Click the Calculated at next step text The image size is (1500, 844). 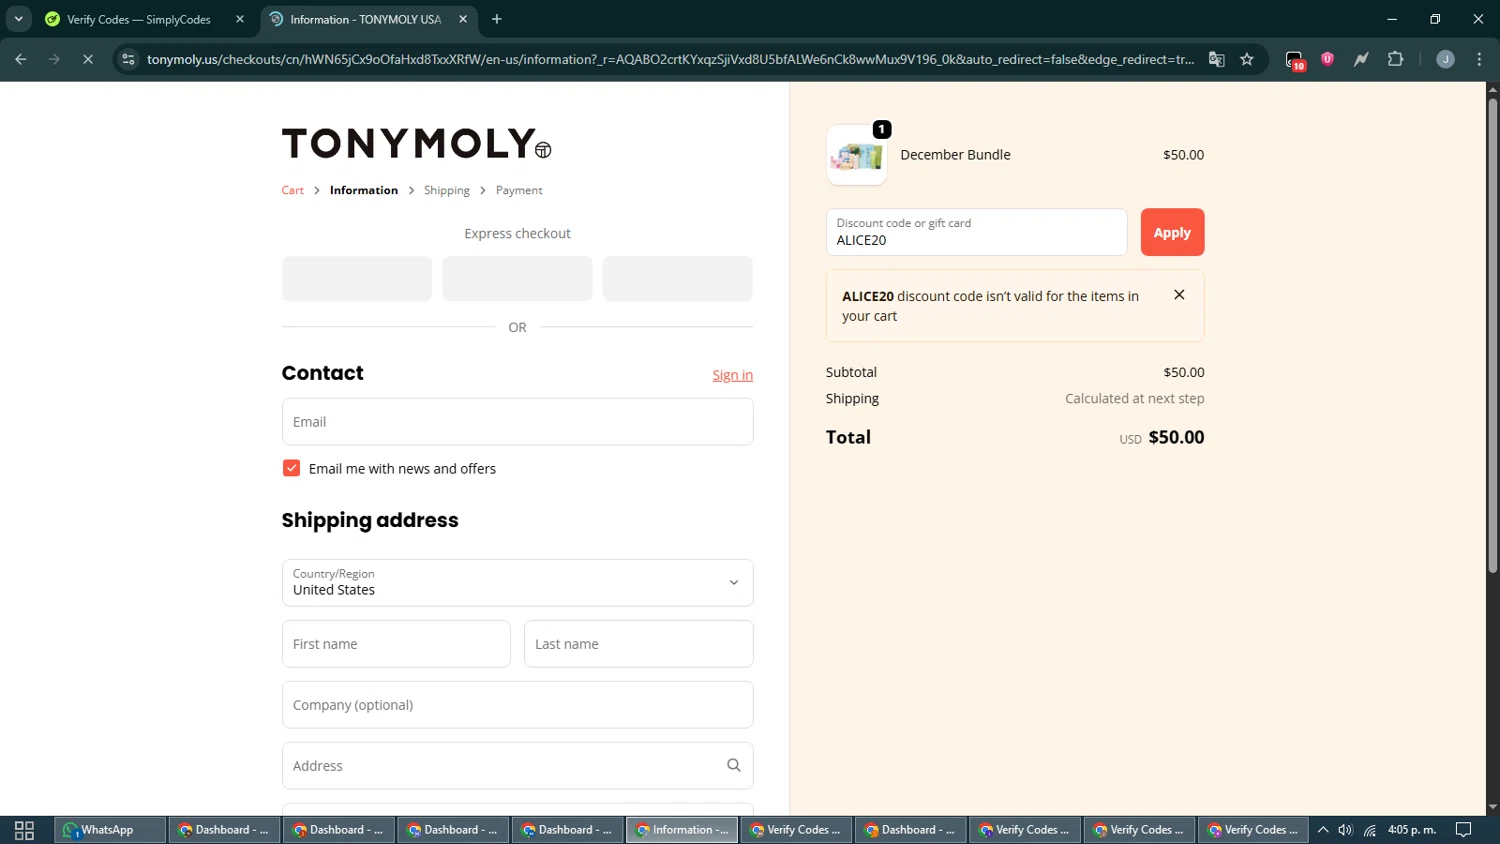tap(1134, 398)
